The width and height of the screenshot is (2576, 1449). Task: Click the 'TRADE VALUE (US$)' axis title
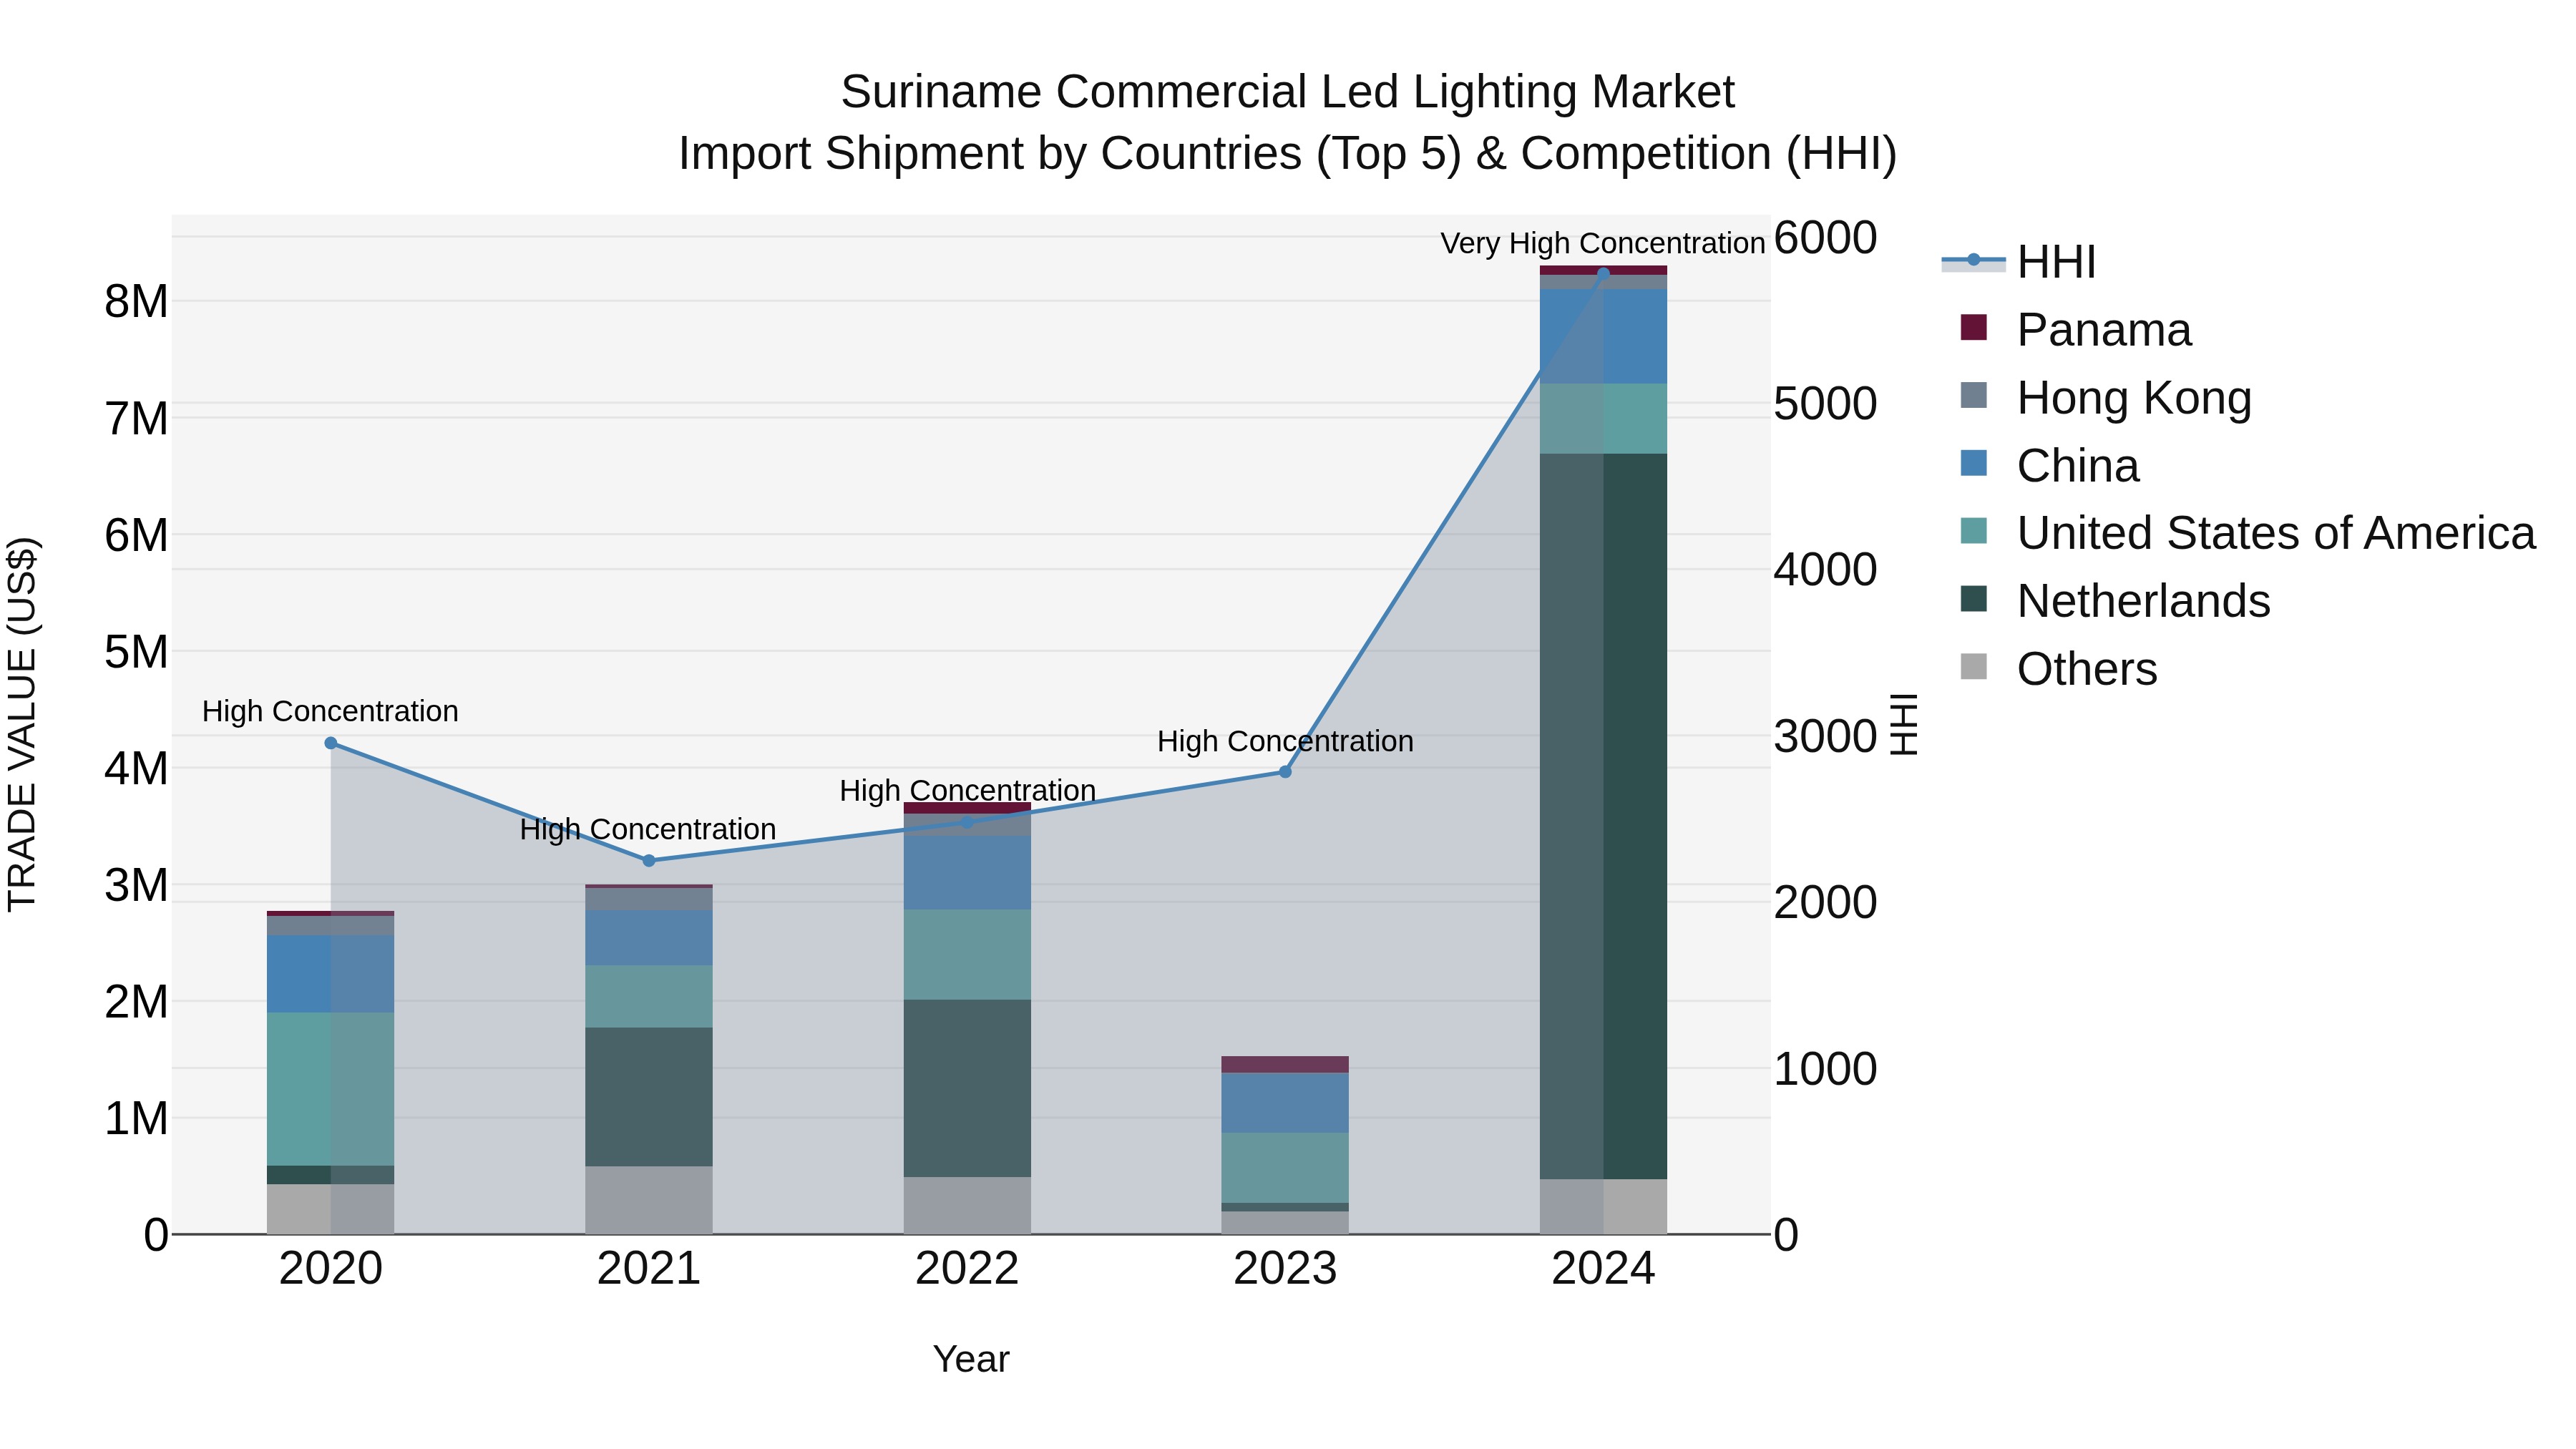(x=22, y=724)
